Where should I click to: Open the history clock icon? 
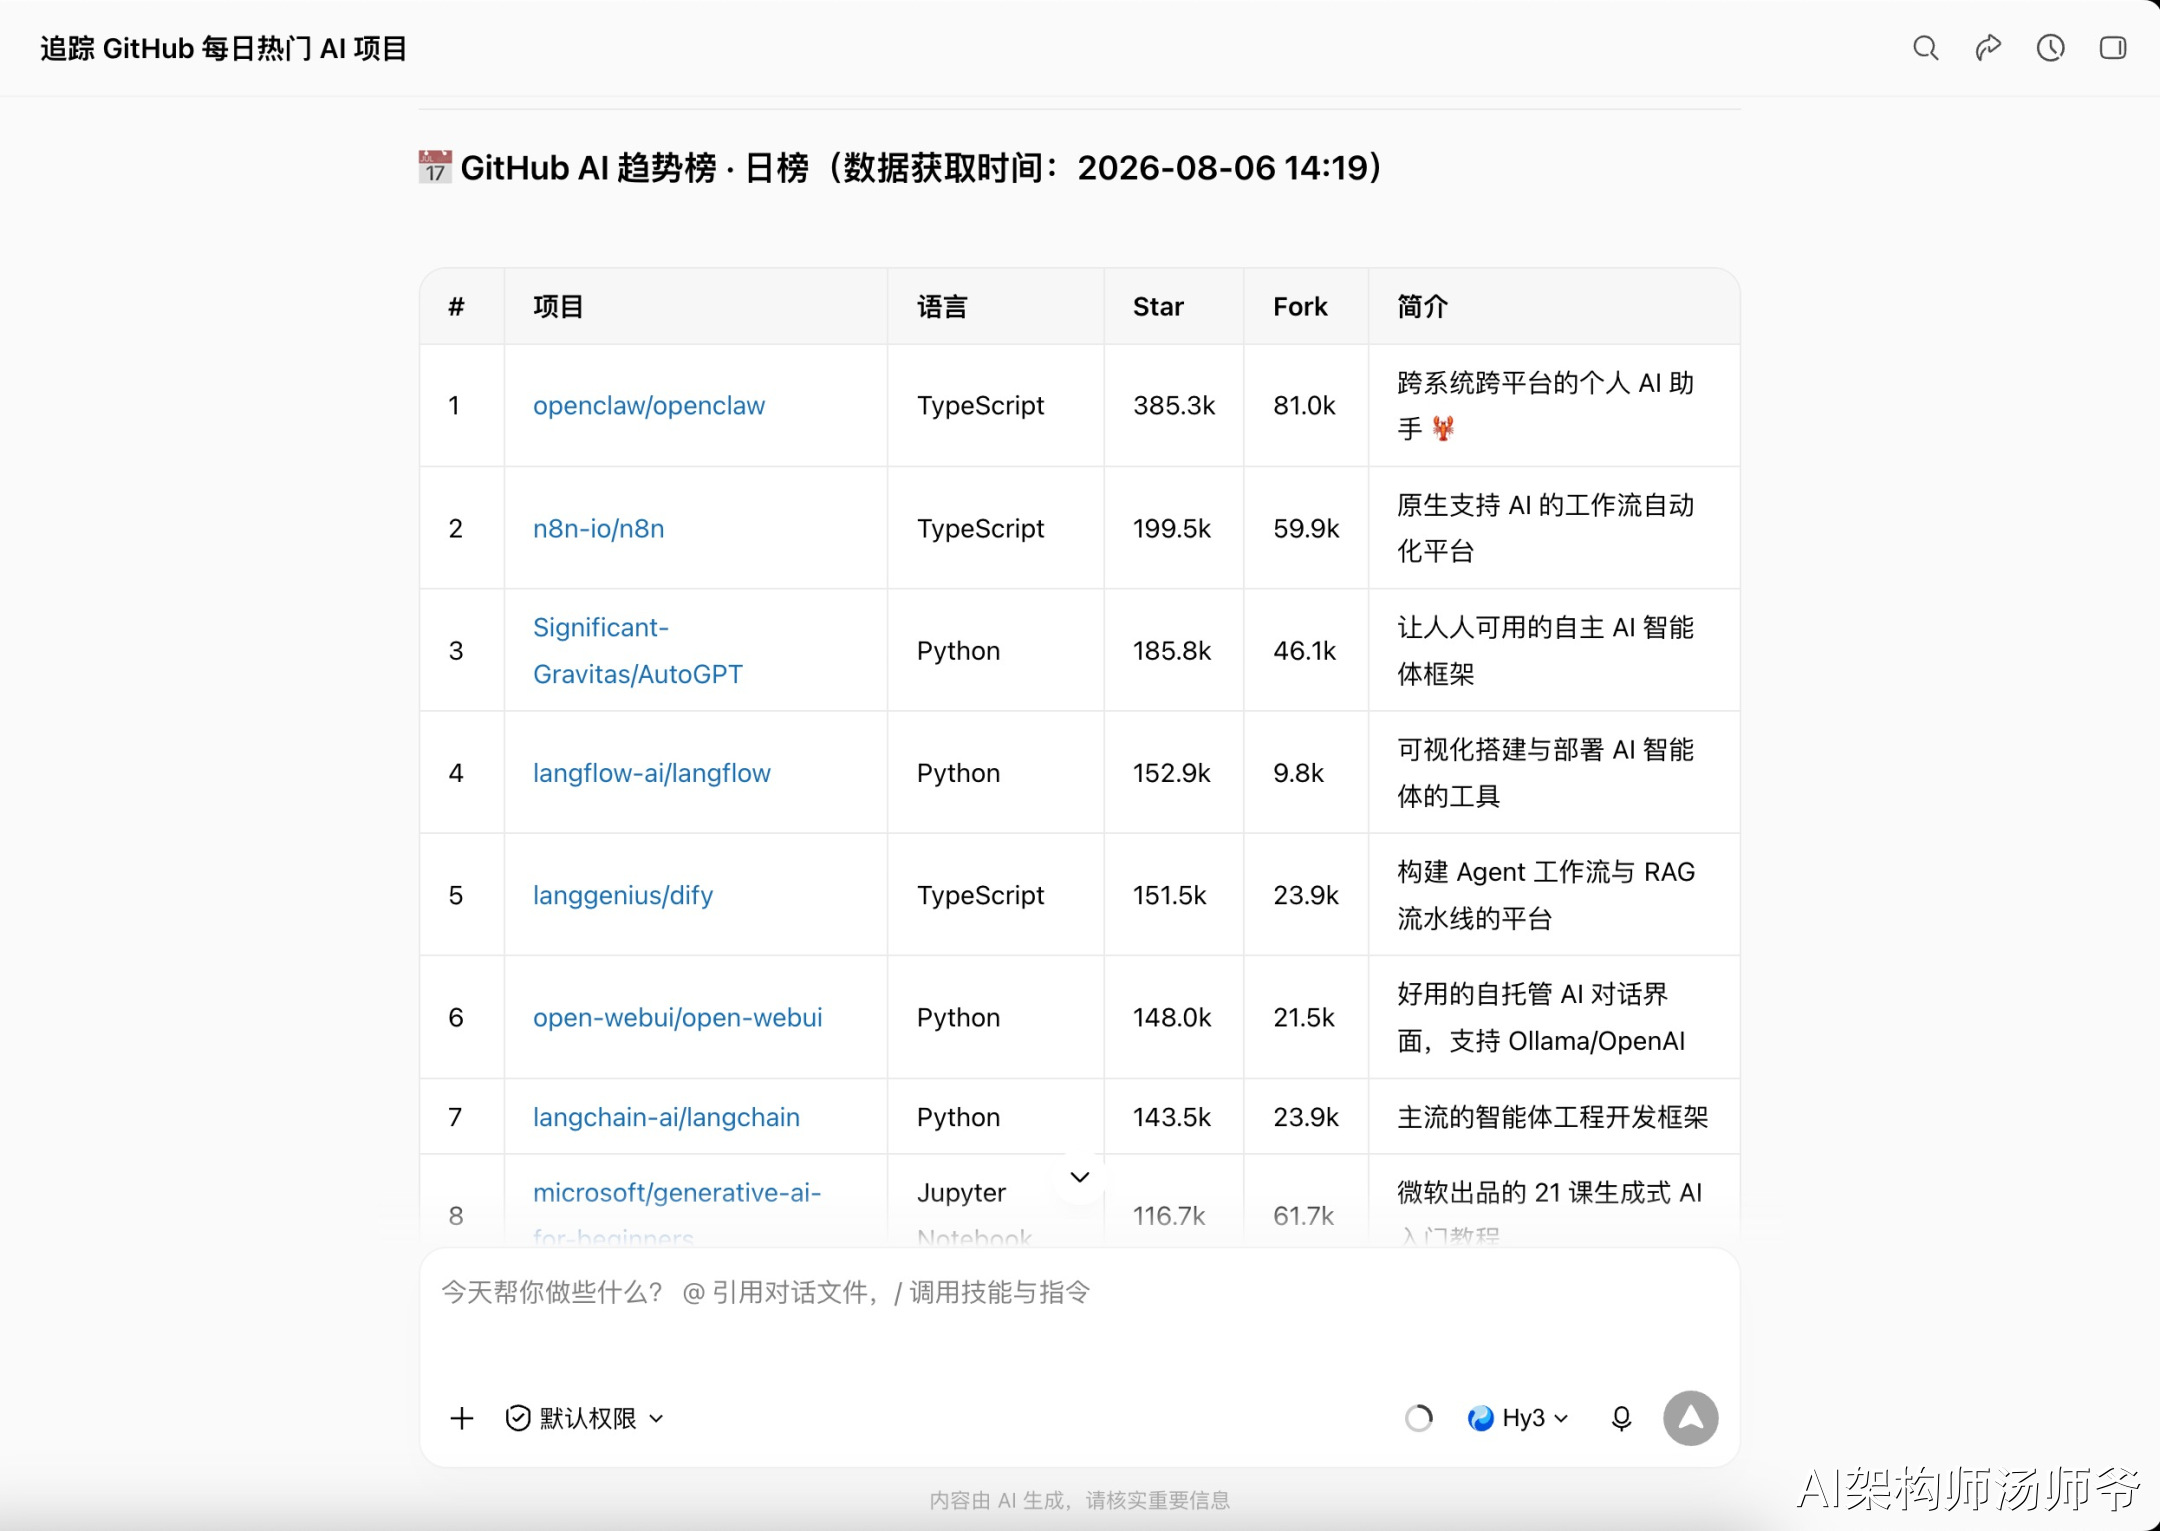[x=2050, y=48]
